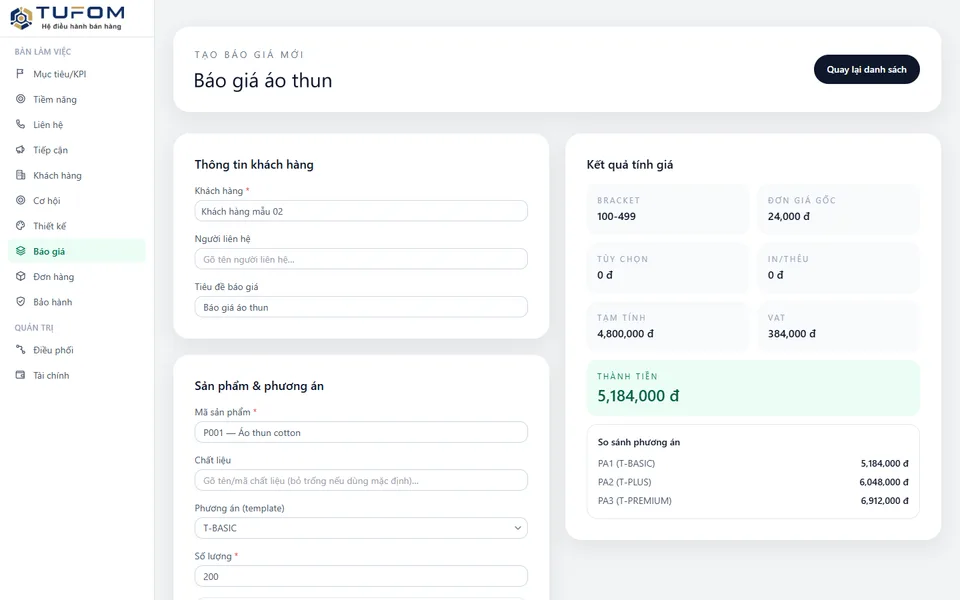Click the route icon beside Điều phối
This screenshot has width=960, height=600.
pyautogui.click(x=20, y=350)
